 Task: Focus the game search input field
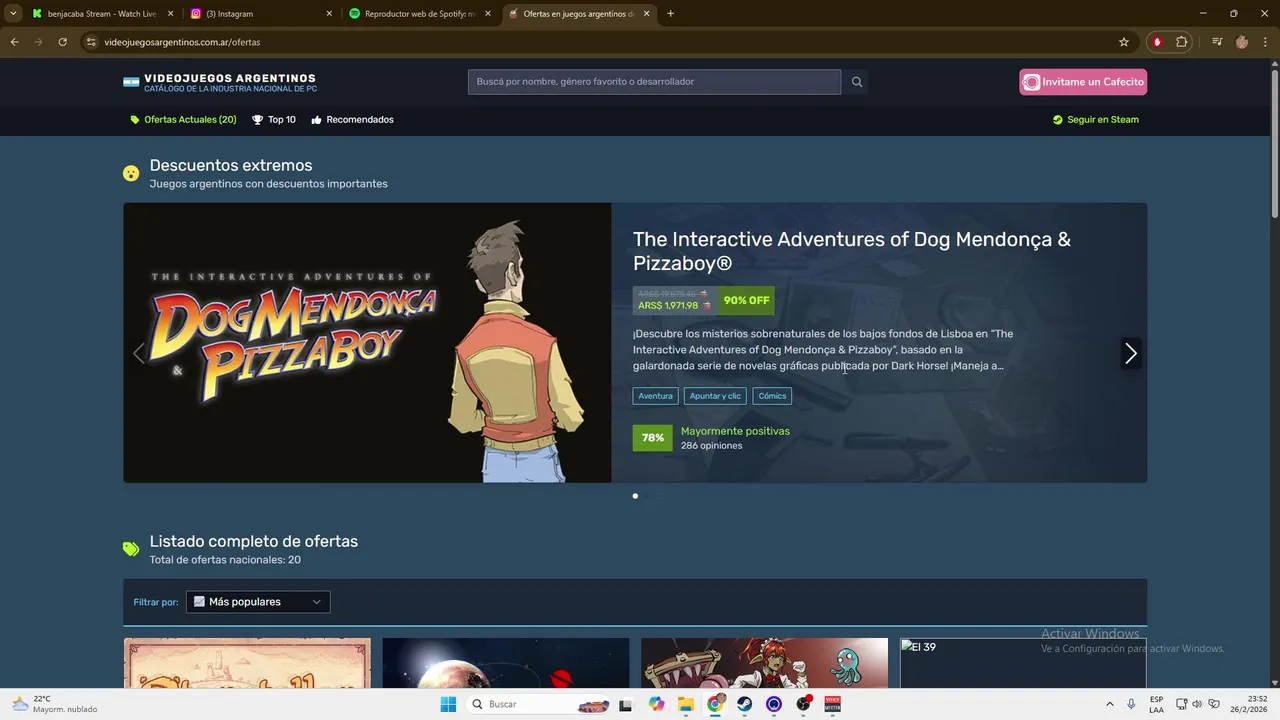click(x=654, y=82)
